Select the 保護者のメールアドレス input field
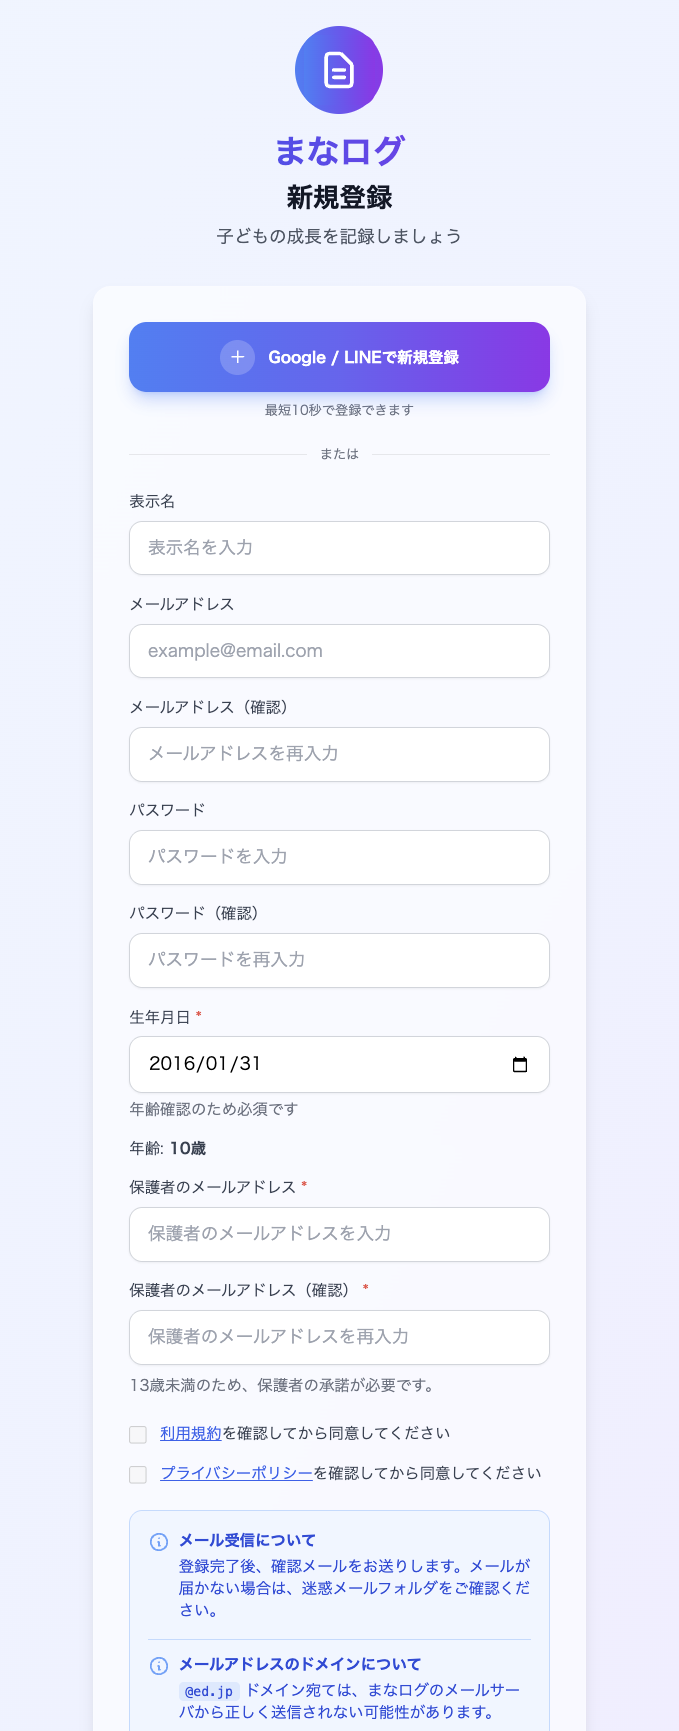 click(339, 1234)
